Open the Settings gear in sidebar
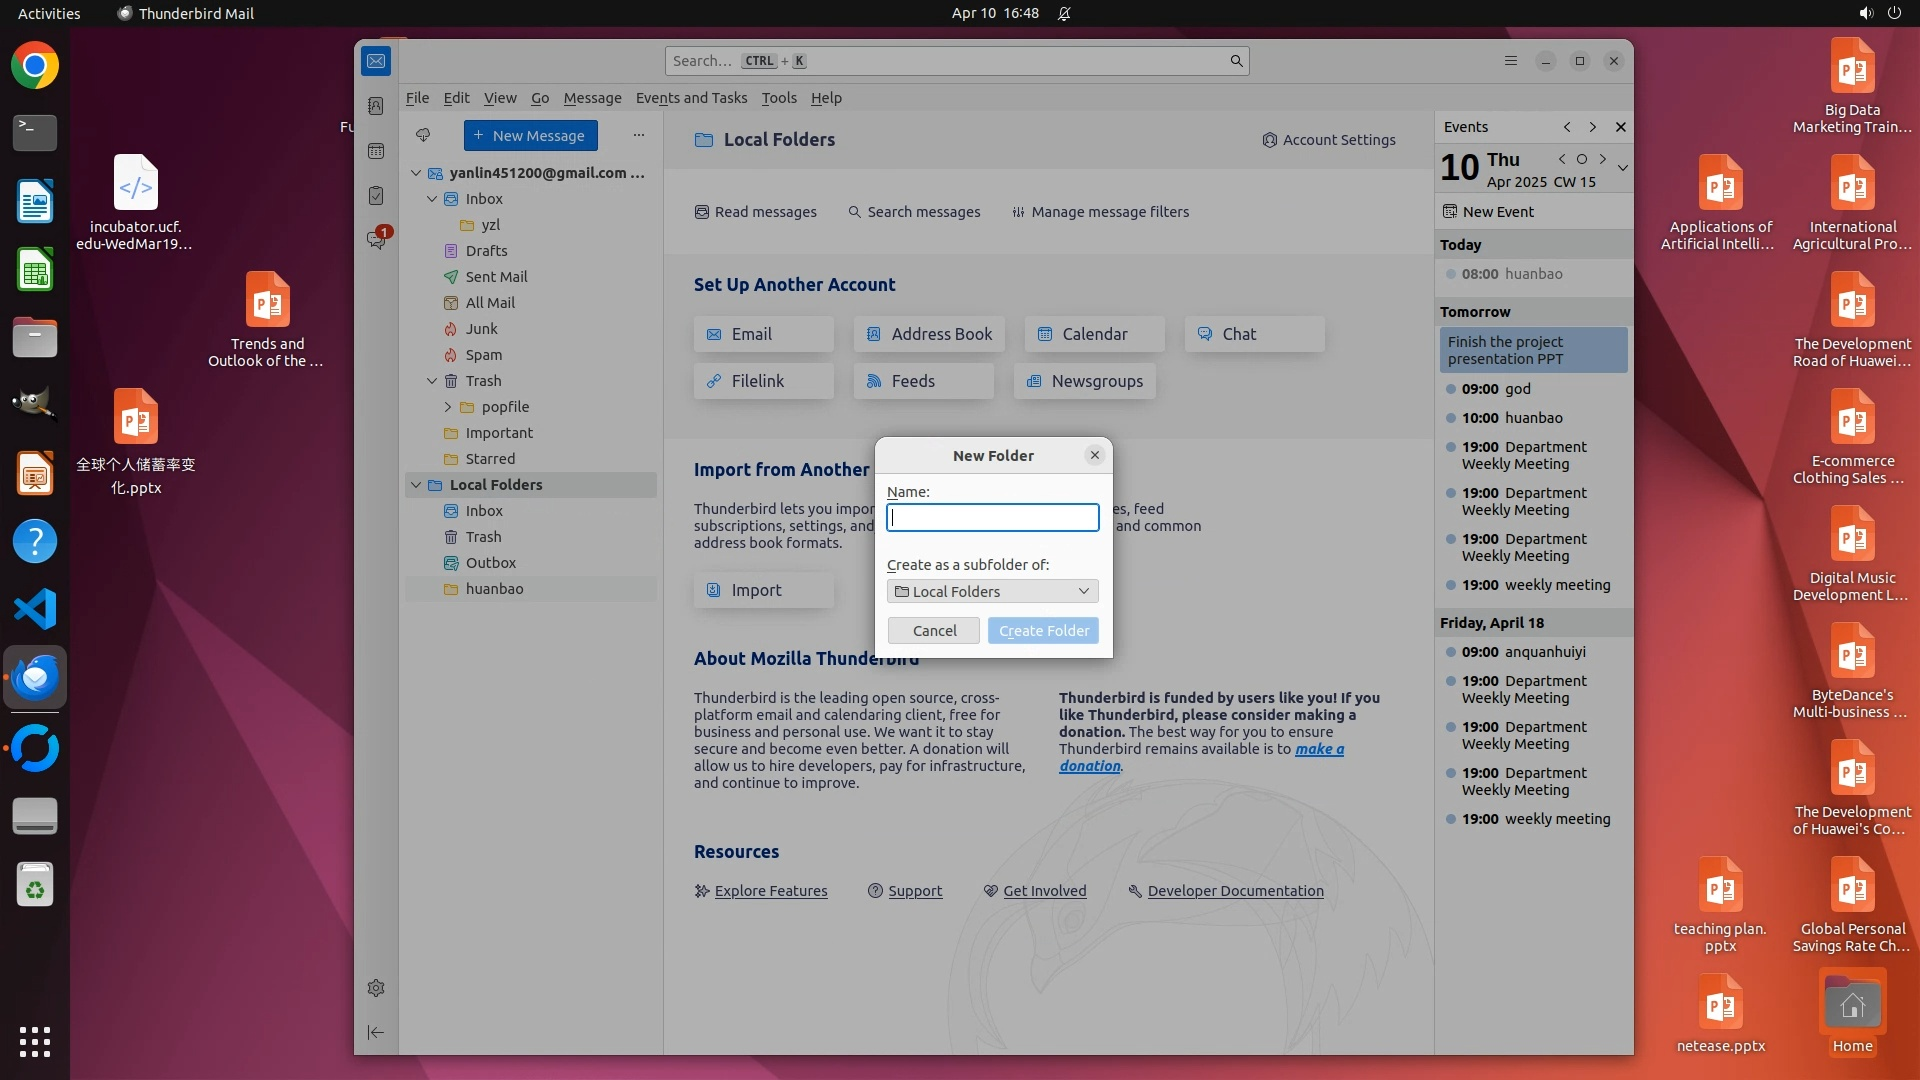 point(376,988)
